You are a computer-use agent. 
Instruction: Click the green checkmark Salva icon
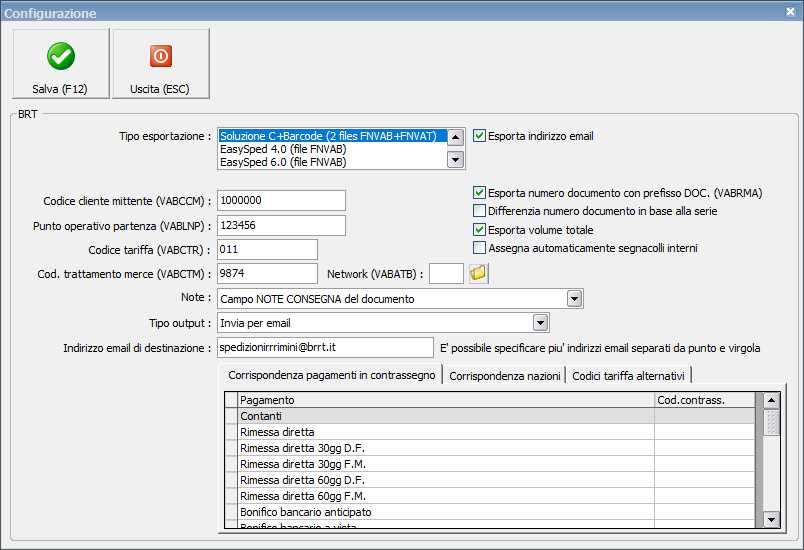61,56
